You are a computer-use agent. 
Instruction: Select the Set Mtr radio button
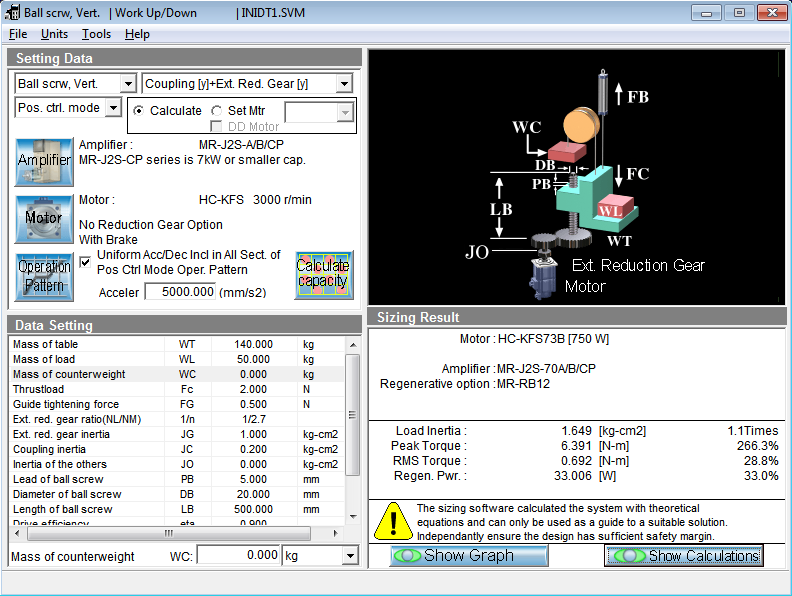click(x=216, y=111)
